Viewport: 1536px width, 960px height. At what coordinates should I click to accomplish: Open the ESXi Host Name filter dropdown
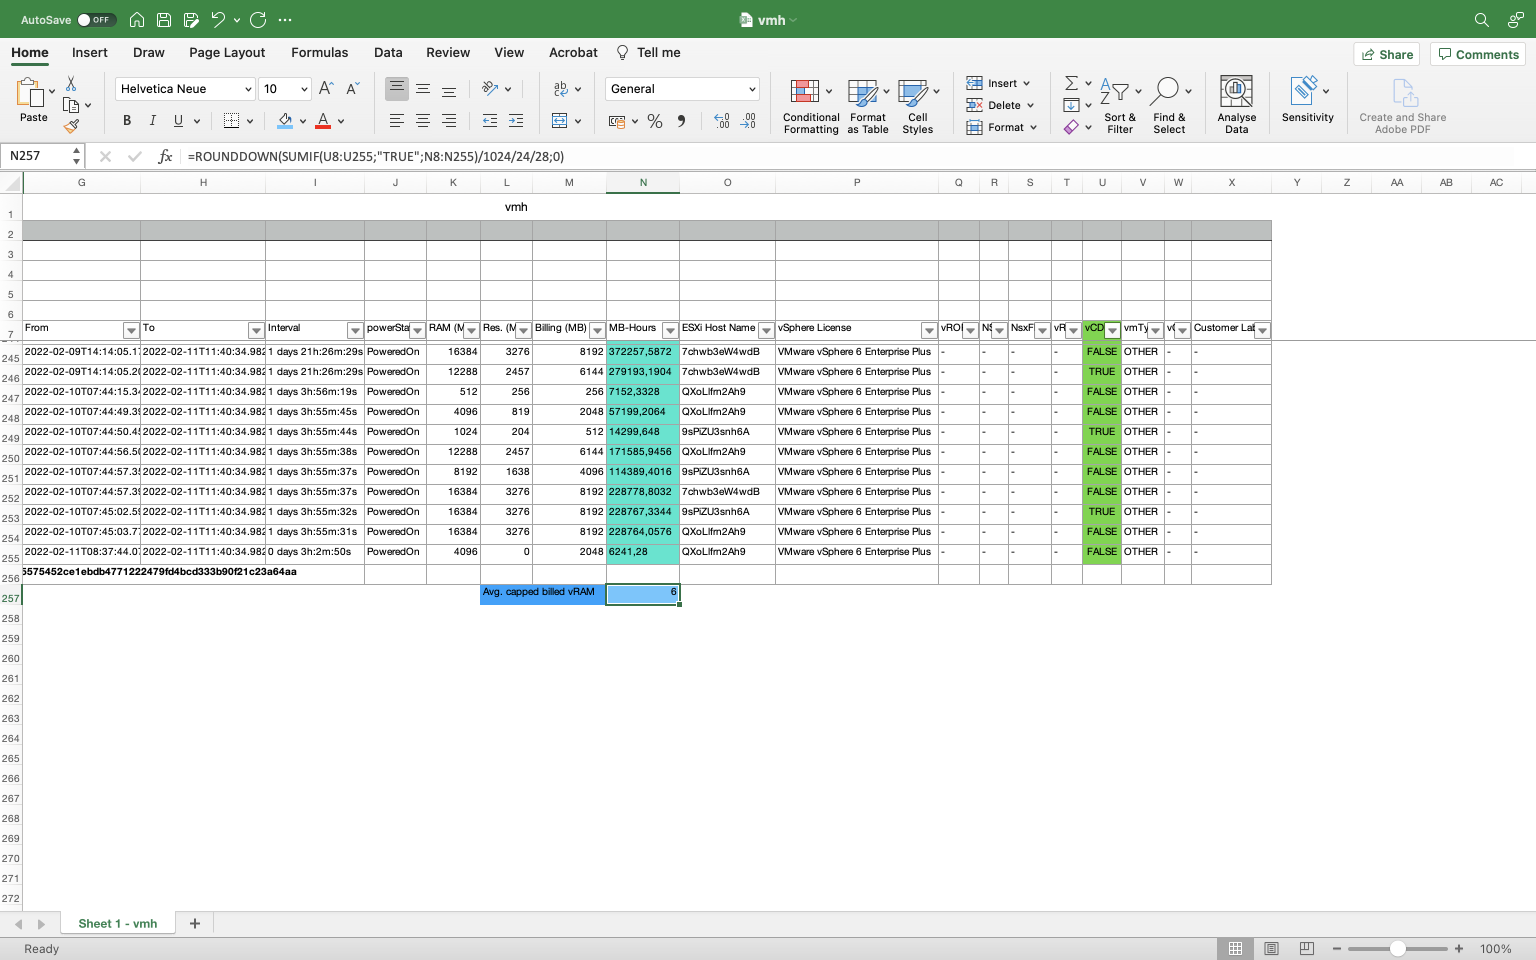pyautogui.click(x=766, y=329)
